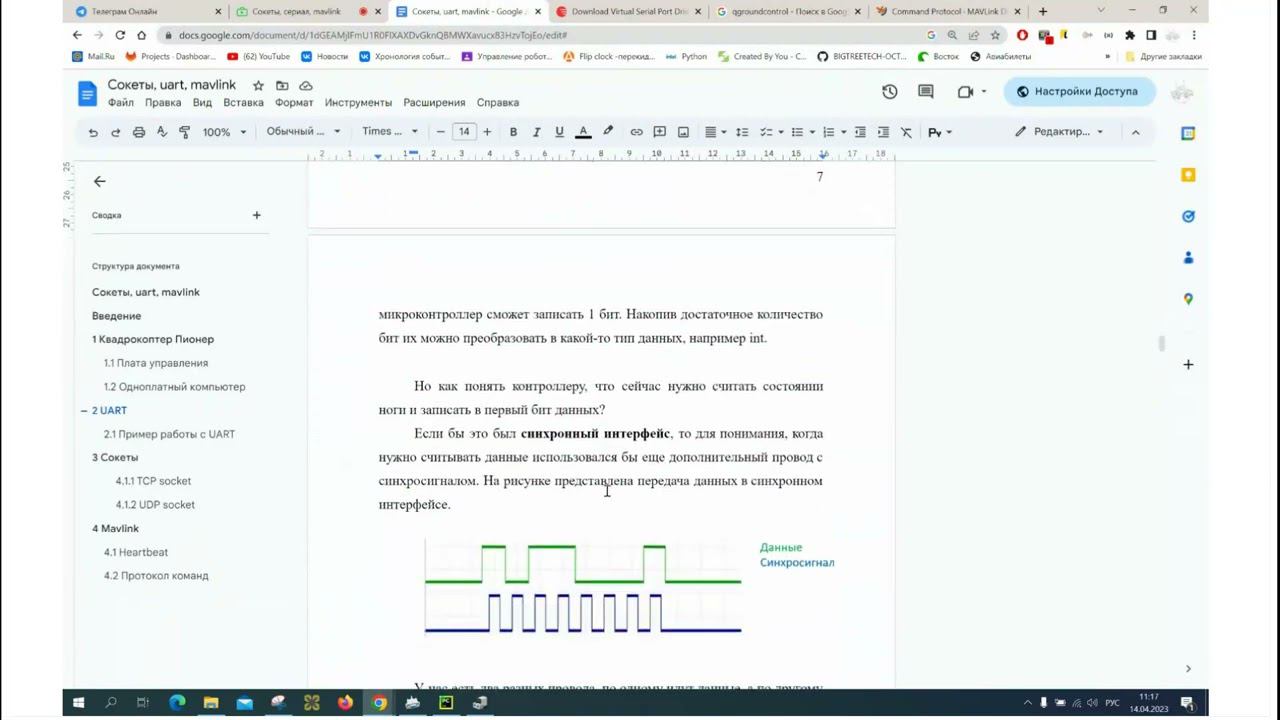This screenshot has width=1280, height=720.
Task: Open the Правка menu
Action: 163,102
